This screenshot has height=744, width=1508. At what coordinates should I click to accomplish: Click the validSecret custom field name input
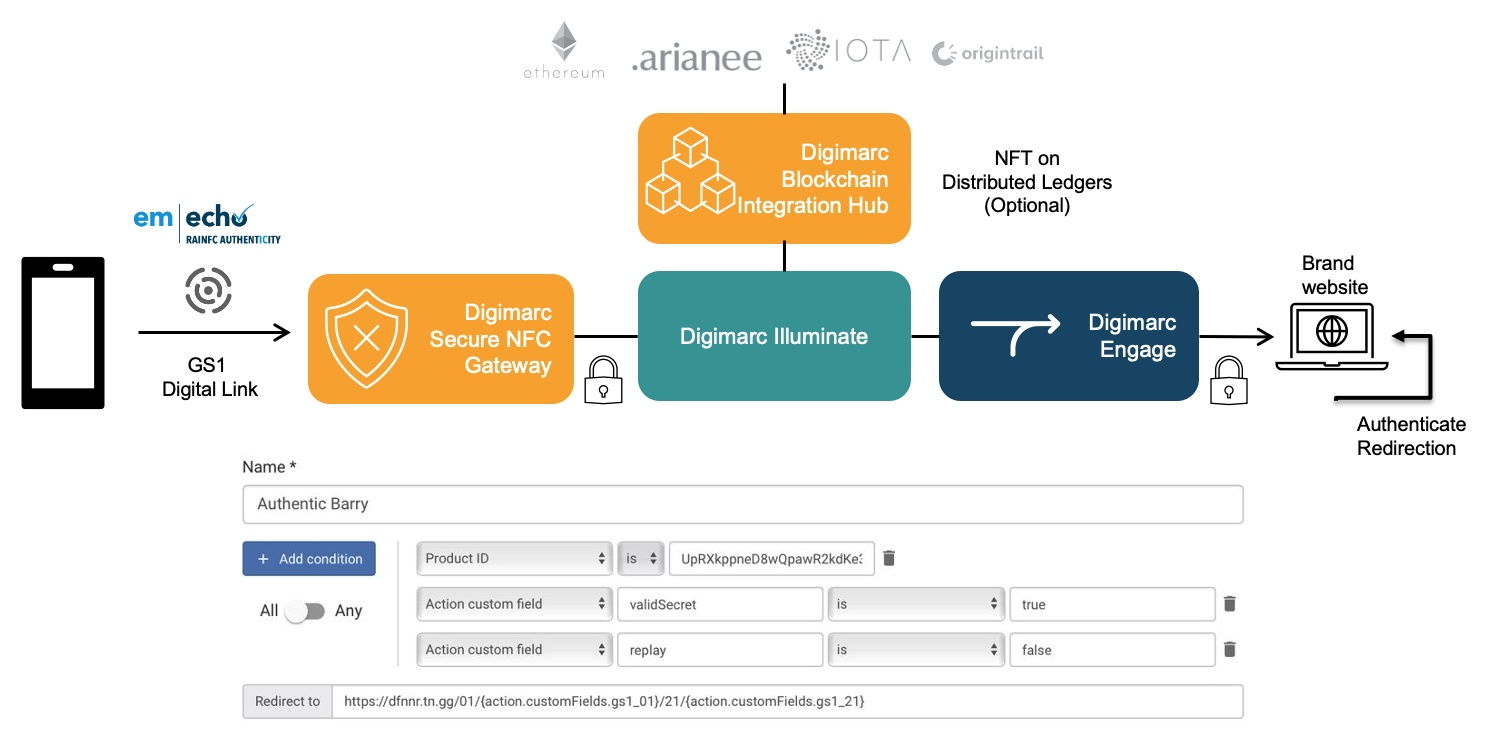pos(720,604)
